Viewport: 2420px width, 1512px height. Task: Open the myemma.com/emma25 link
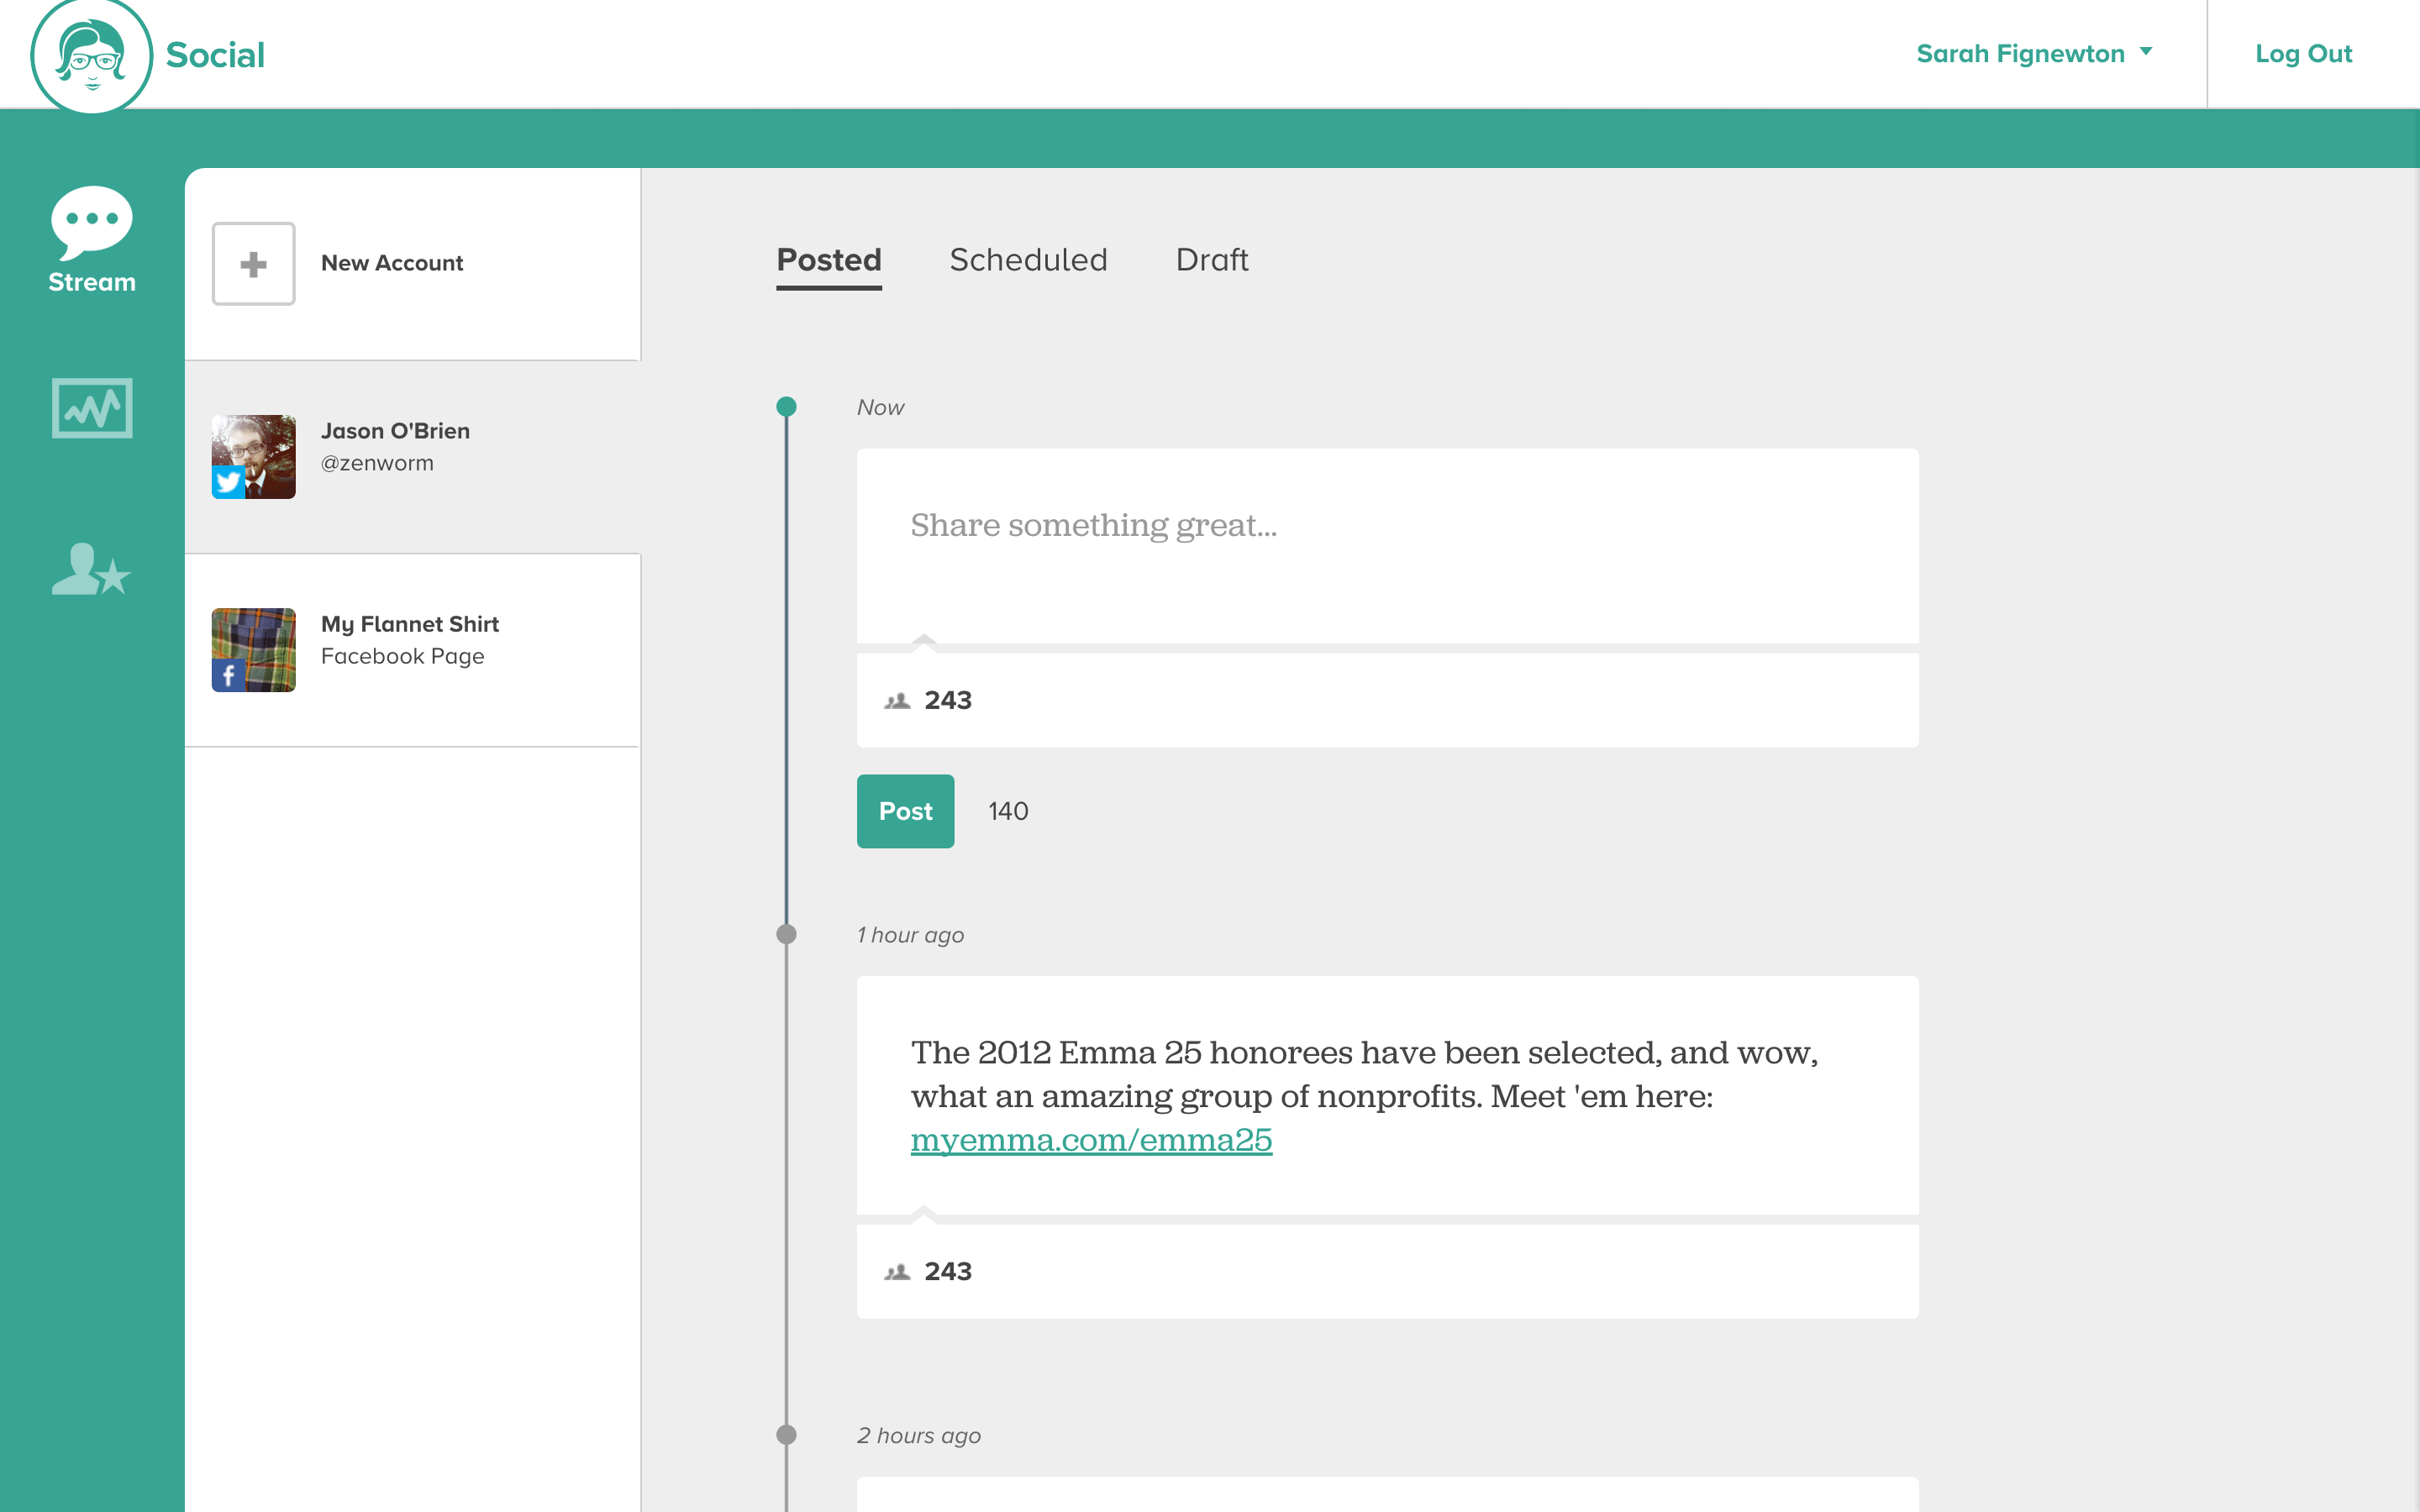1091,1140
